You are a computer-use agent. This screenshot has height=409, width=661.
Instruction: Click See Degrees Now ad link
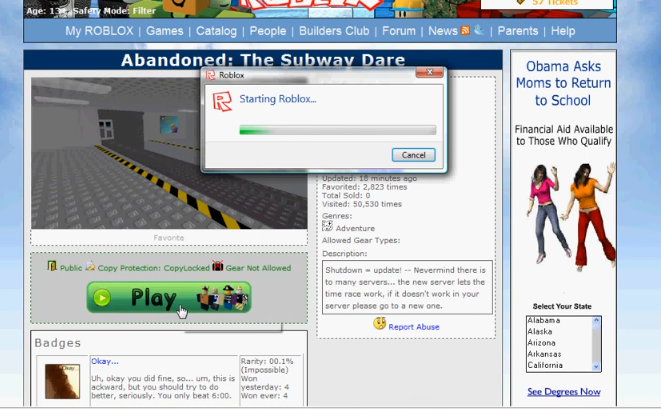564,392
